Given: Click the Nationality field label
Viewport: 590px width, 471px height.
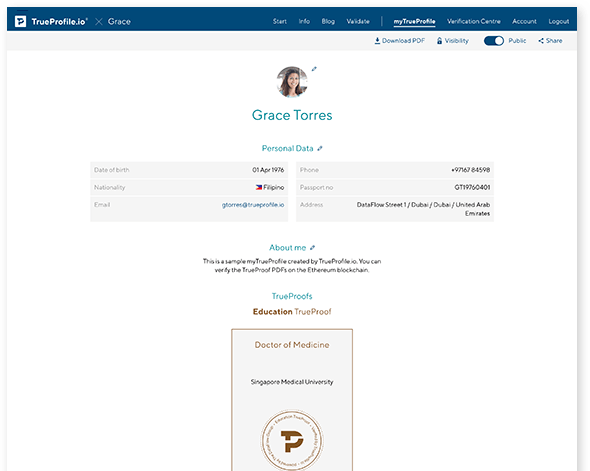Looking at the screenshot, I should pos(109,187).
